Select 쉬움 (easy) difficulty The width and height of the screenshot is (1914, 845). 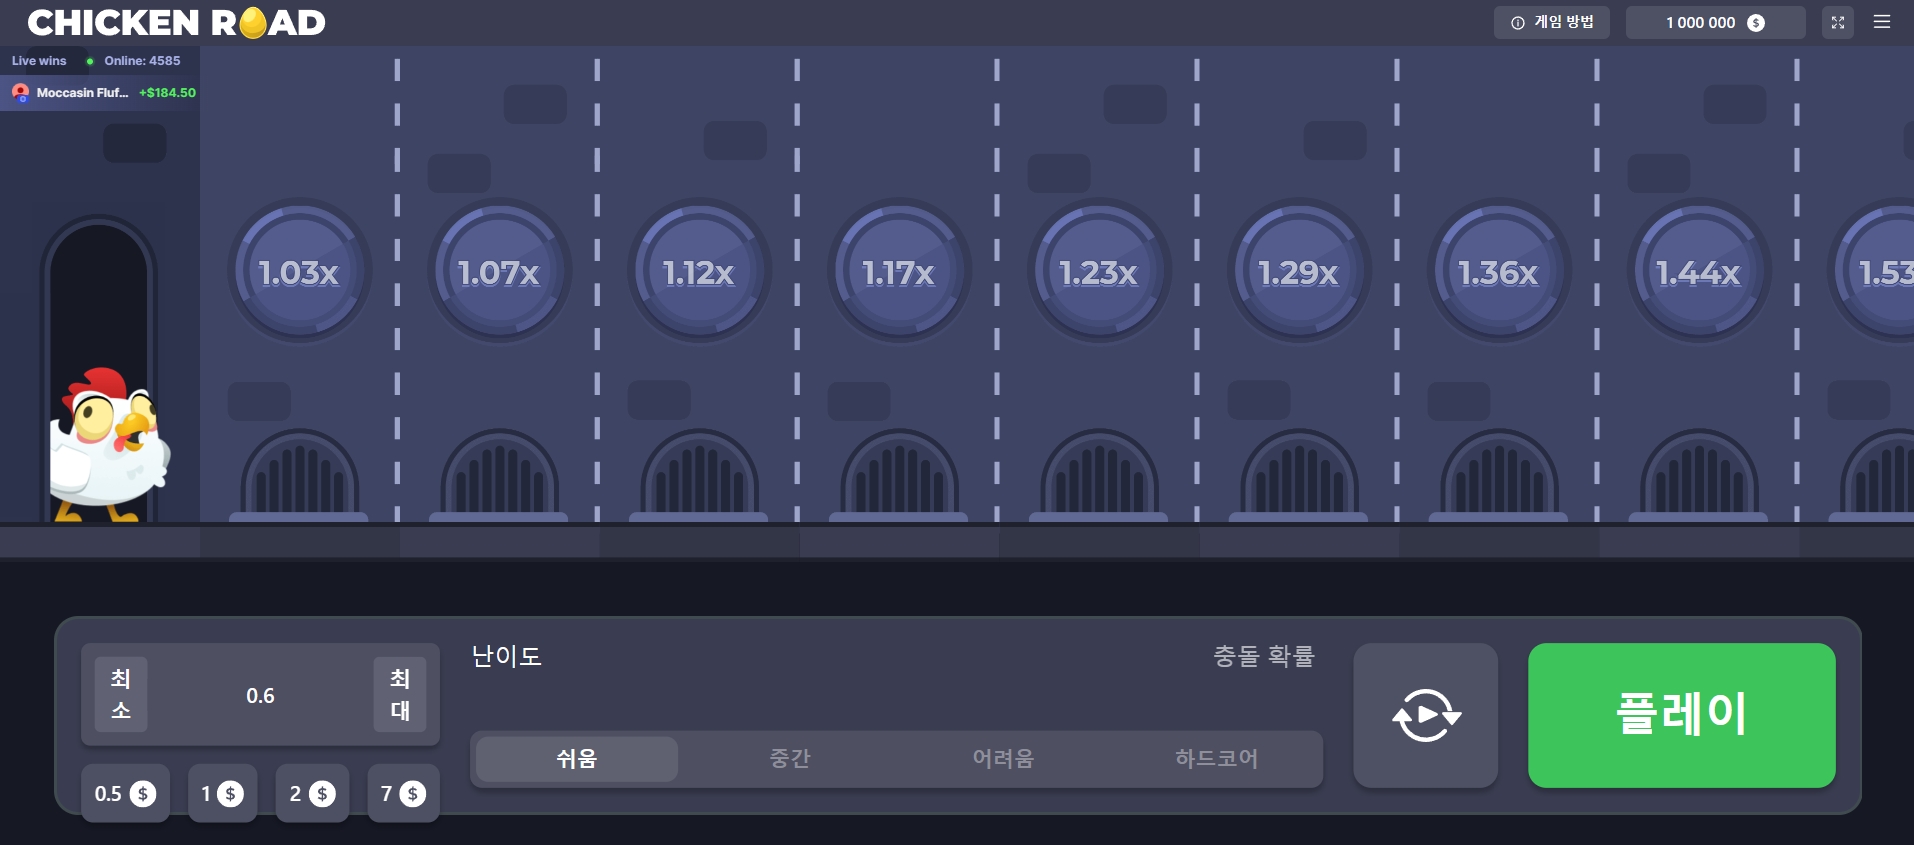click(x=577, y=759)
